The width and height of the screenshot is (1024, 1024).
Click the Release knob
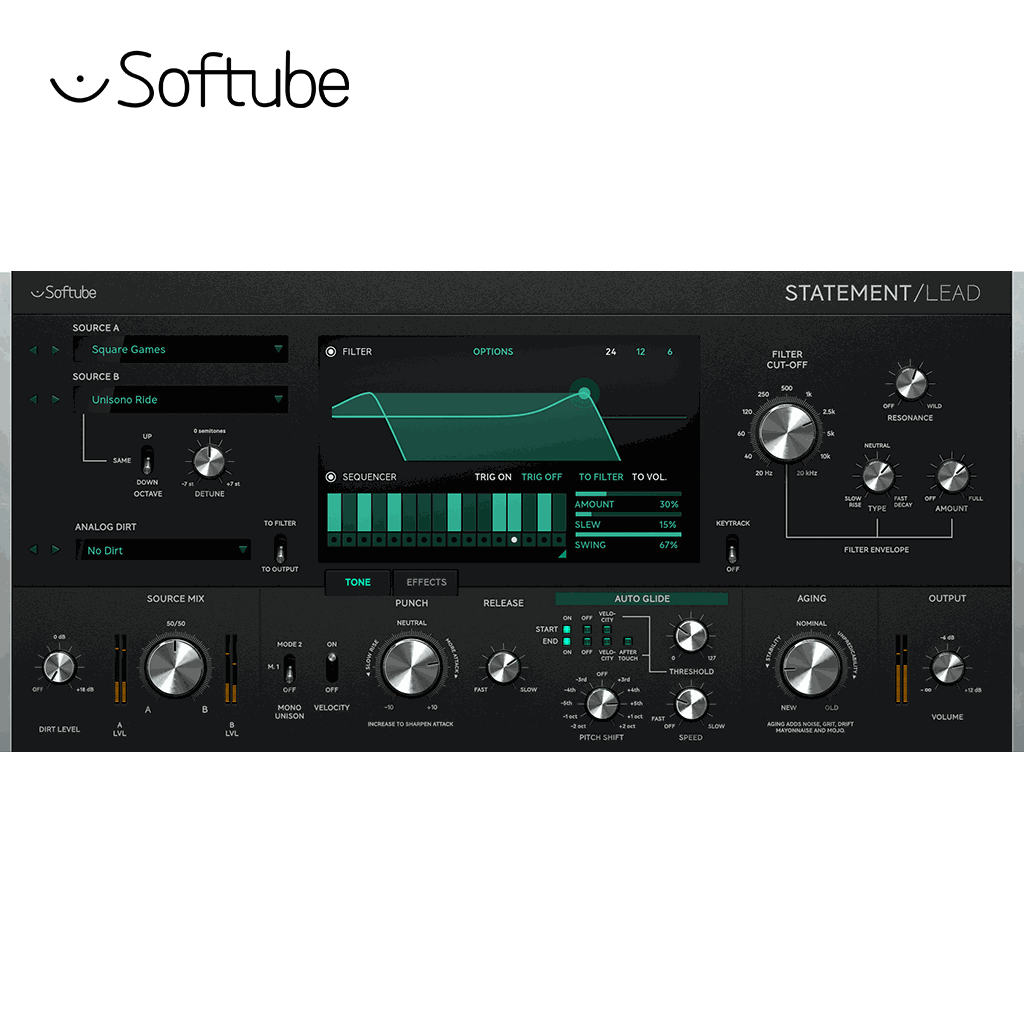[x=504, y=667]
